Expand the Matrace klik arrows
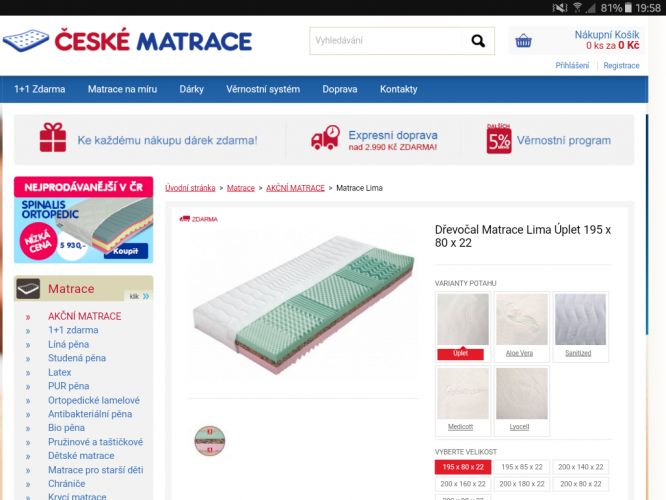 146,296
